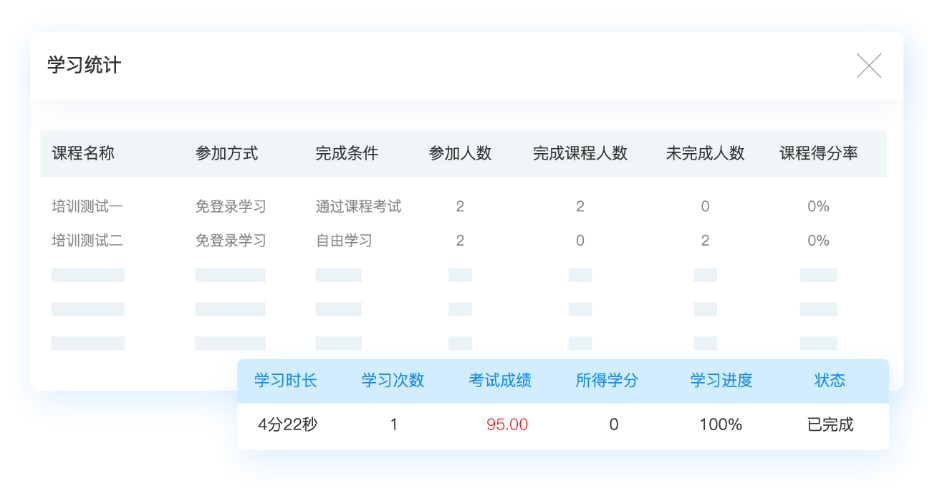Click the 课程得分率 column header

click(x=818, y=154)
